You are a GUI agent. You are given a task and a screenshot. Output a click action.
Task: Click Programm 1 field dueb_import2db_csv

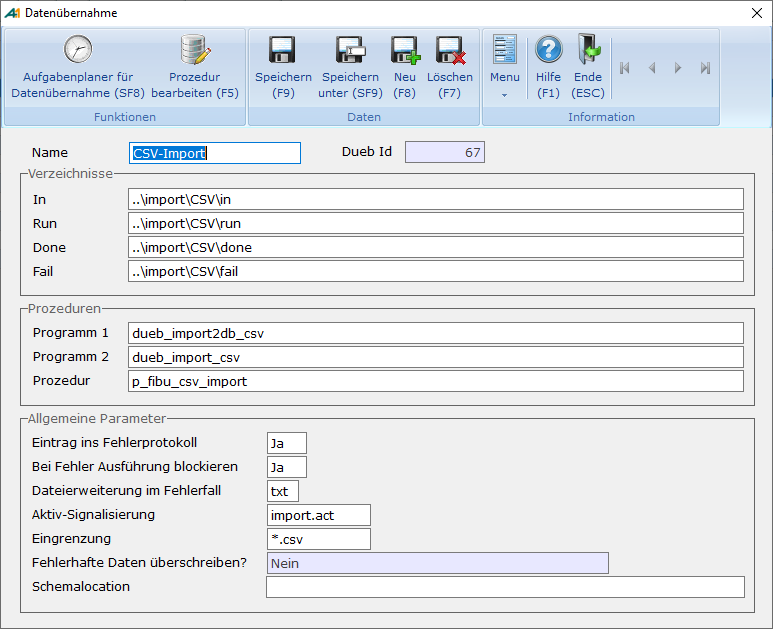(436, 333)
